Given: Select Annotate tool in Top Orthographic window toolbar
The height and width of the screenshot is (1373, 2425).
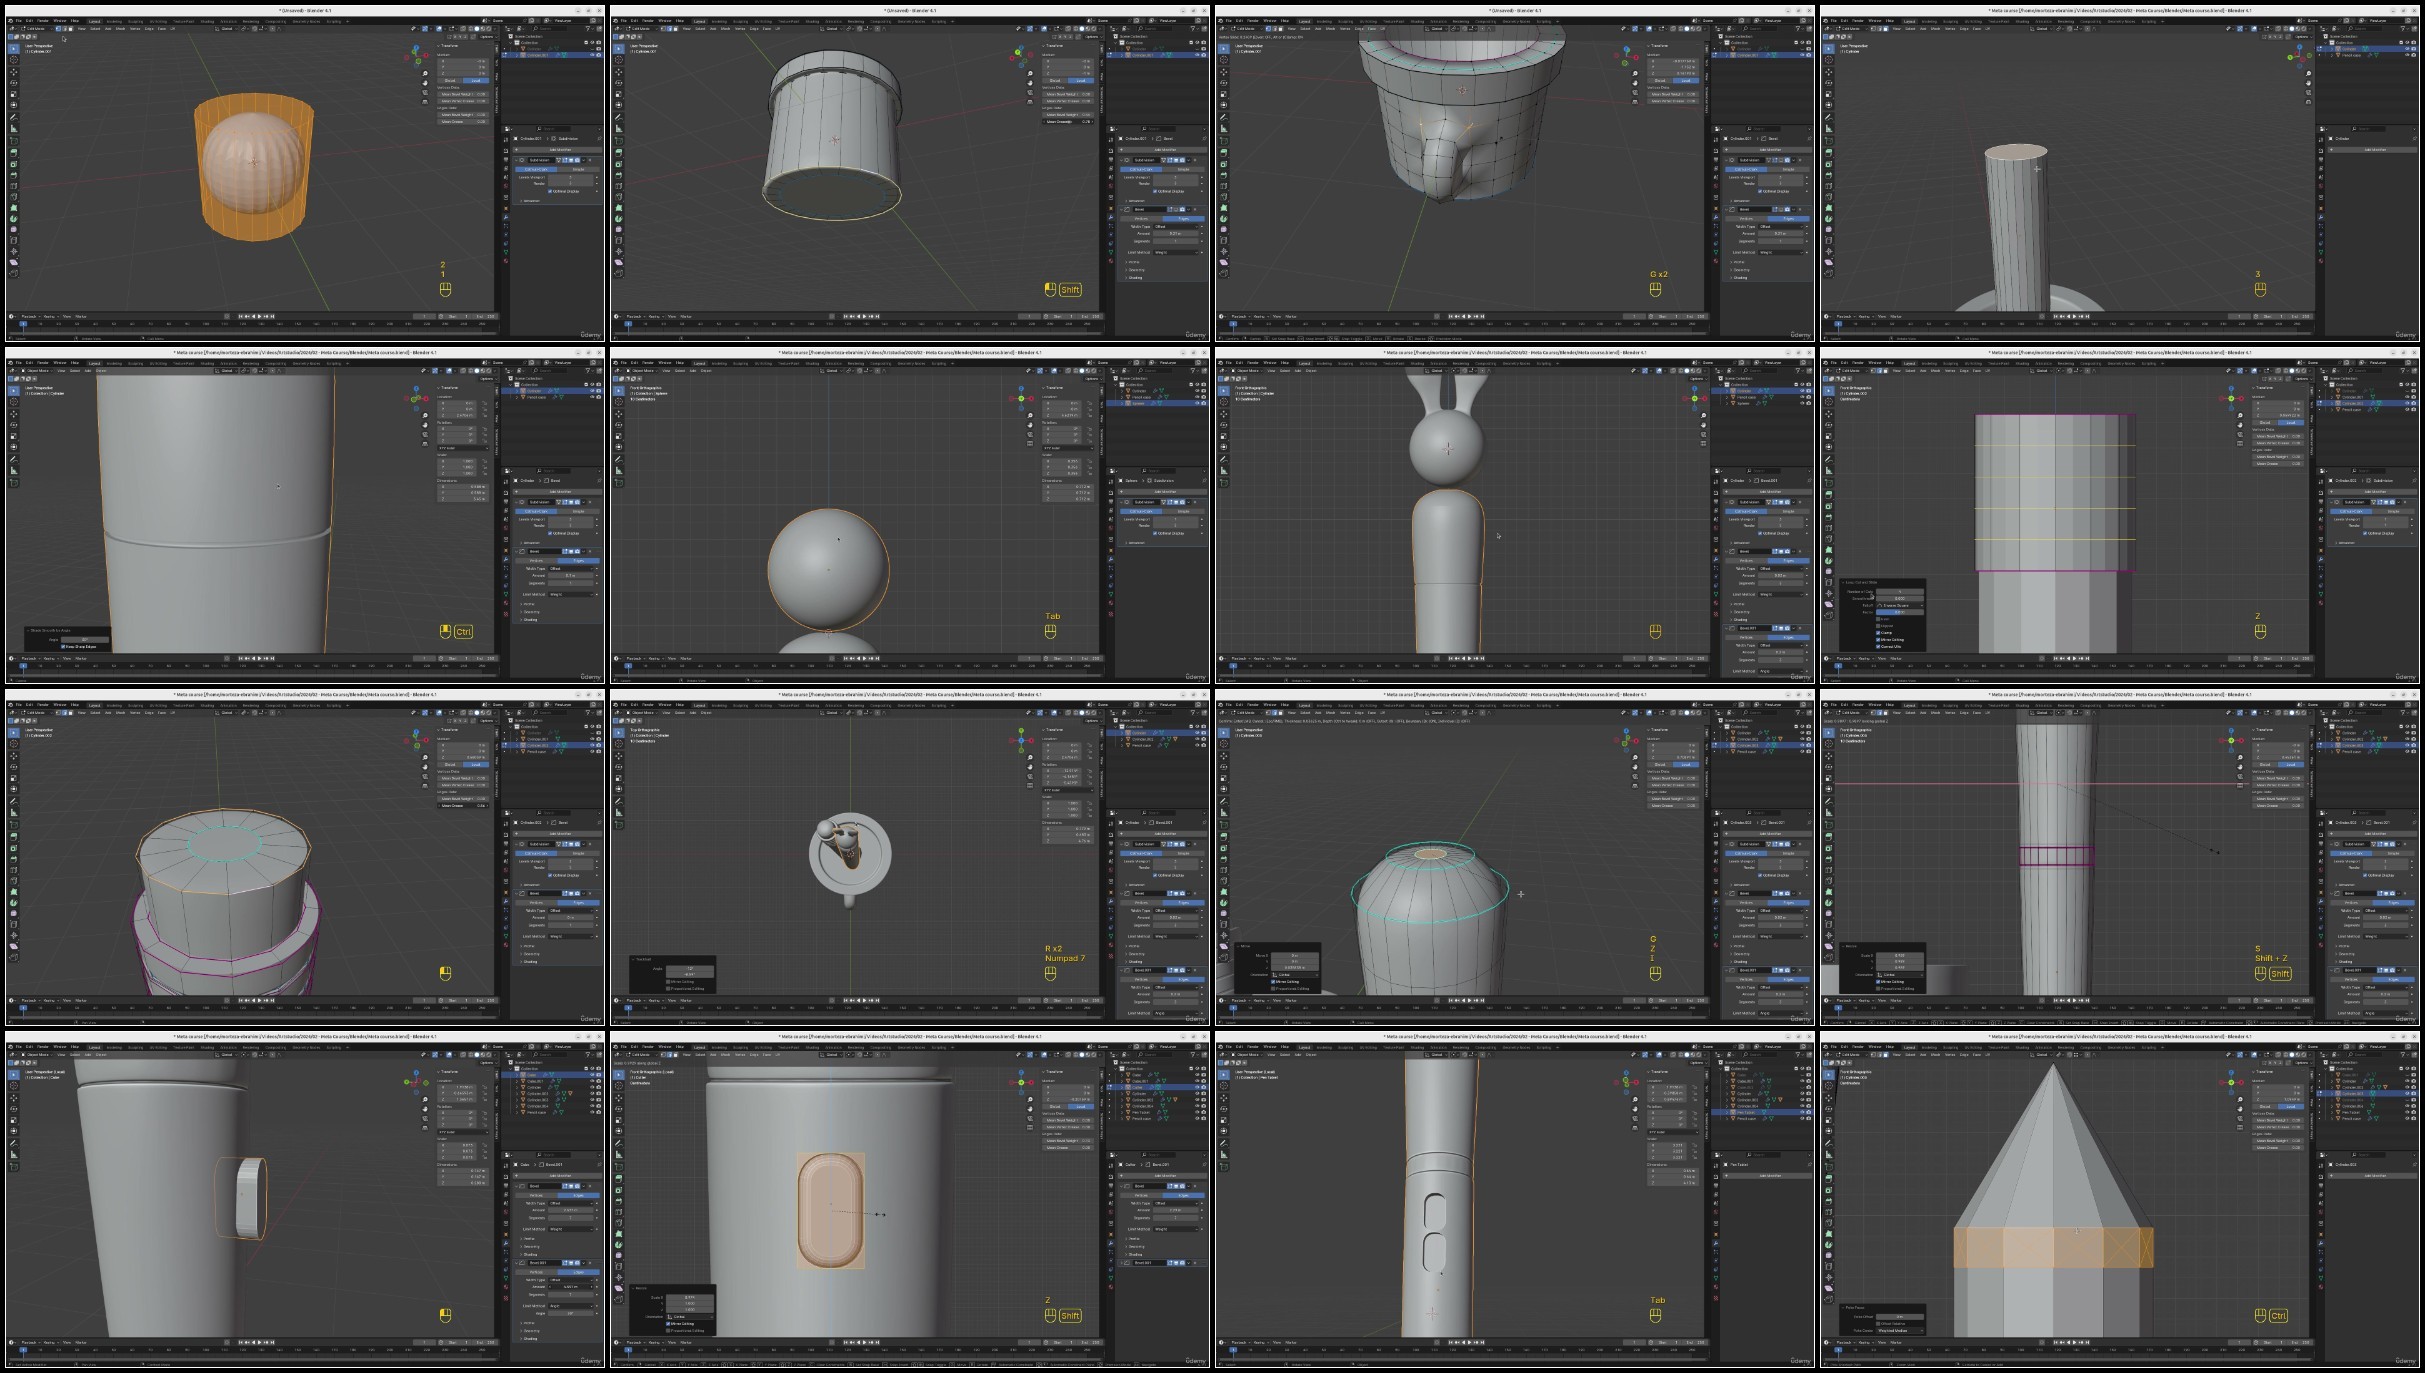Looking at the screenshot, I should coord(618,801).
